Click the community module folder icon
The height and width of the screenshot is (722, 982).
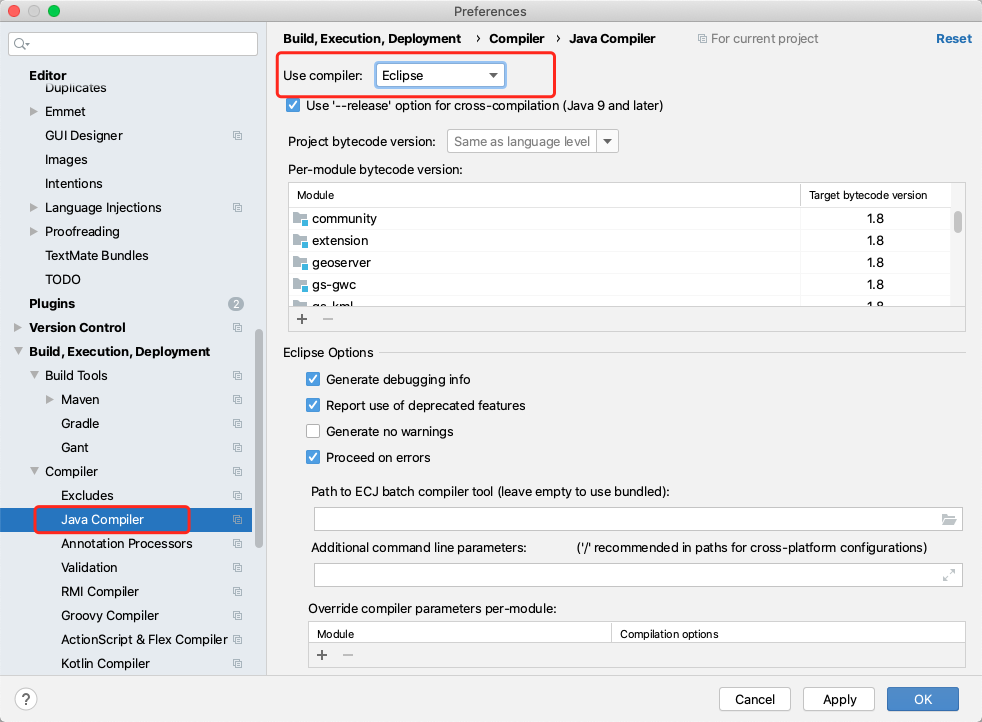point(300,219)
